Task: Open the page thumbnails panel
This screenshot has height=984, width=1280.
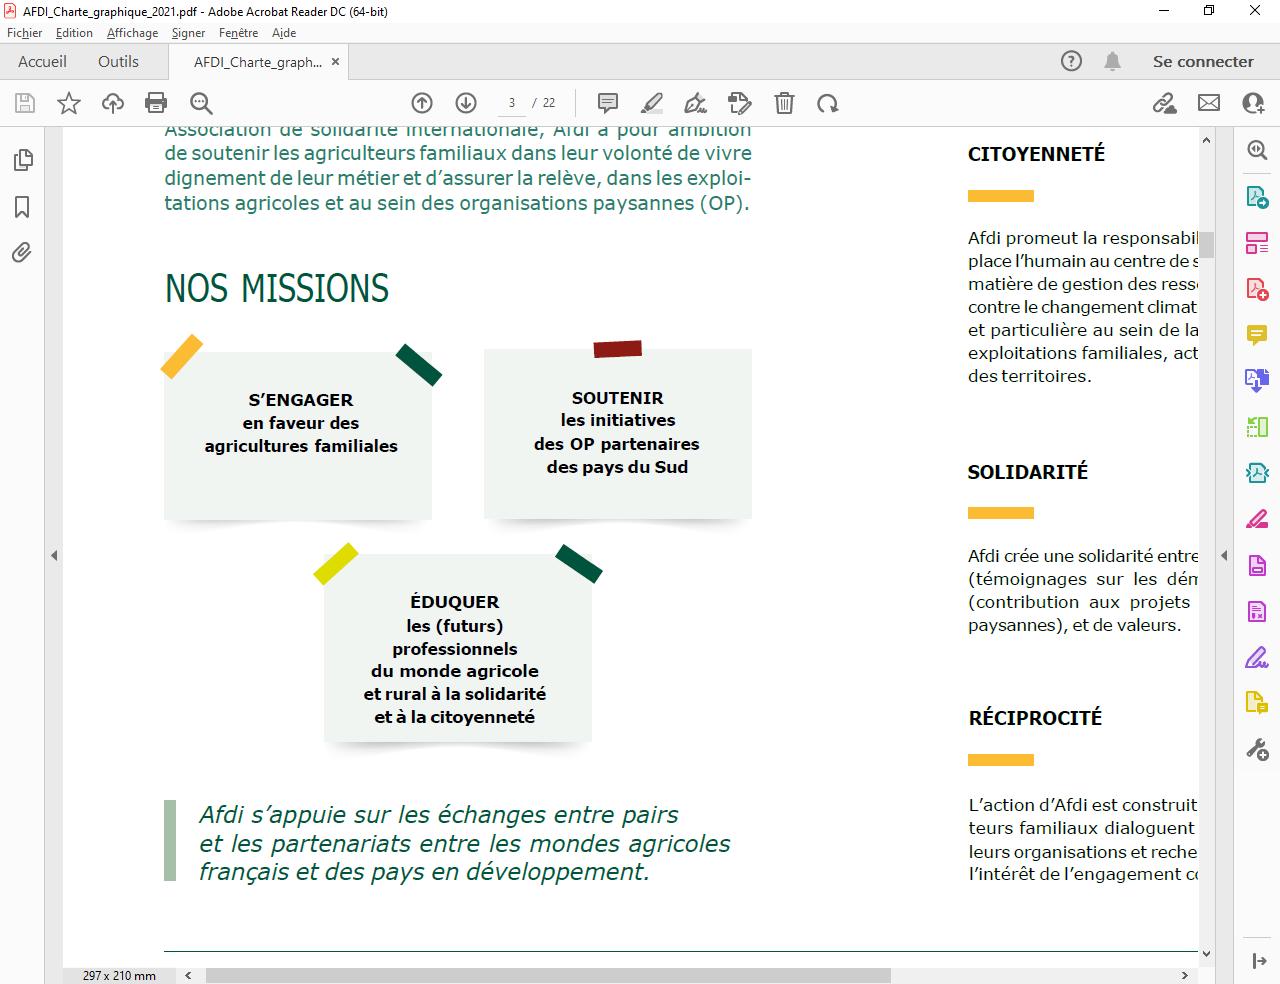Action: (22, 160)
